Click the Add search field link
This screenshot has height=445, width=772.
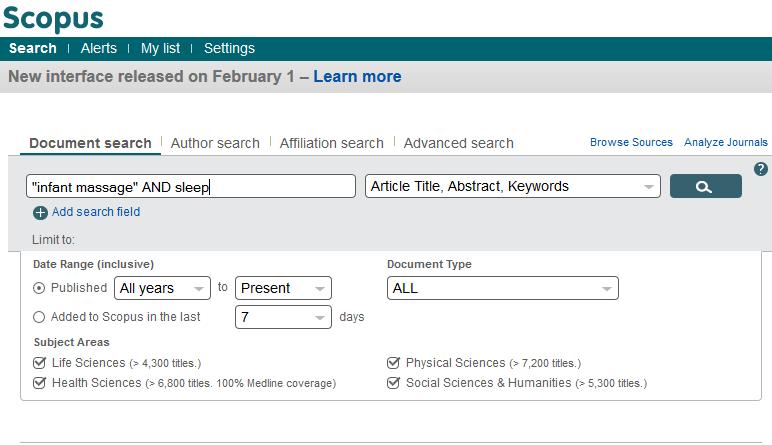click(x=96, y=212)
